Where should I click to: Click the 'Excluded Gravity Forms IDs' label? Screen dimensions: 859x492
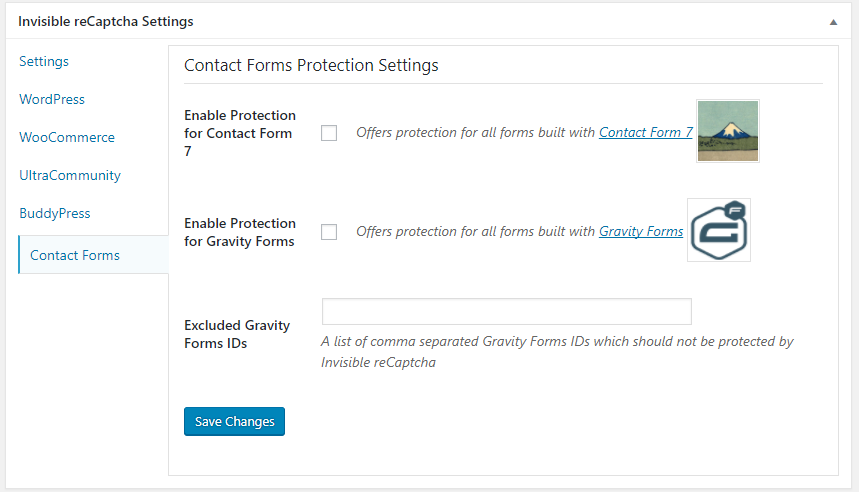[x=237, y=334]
